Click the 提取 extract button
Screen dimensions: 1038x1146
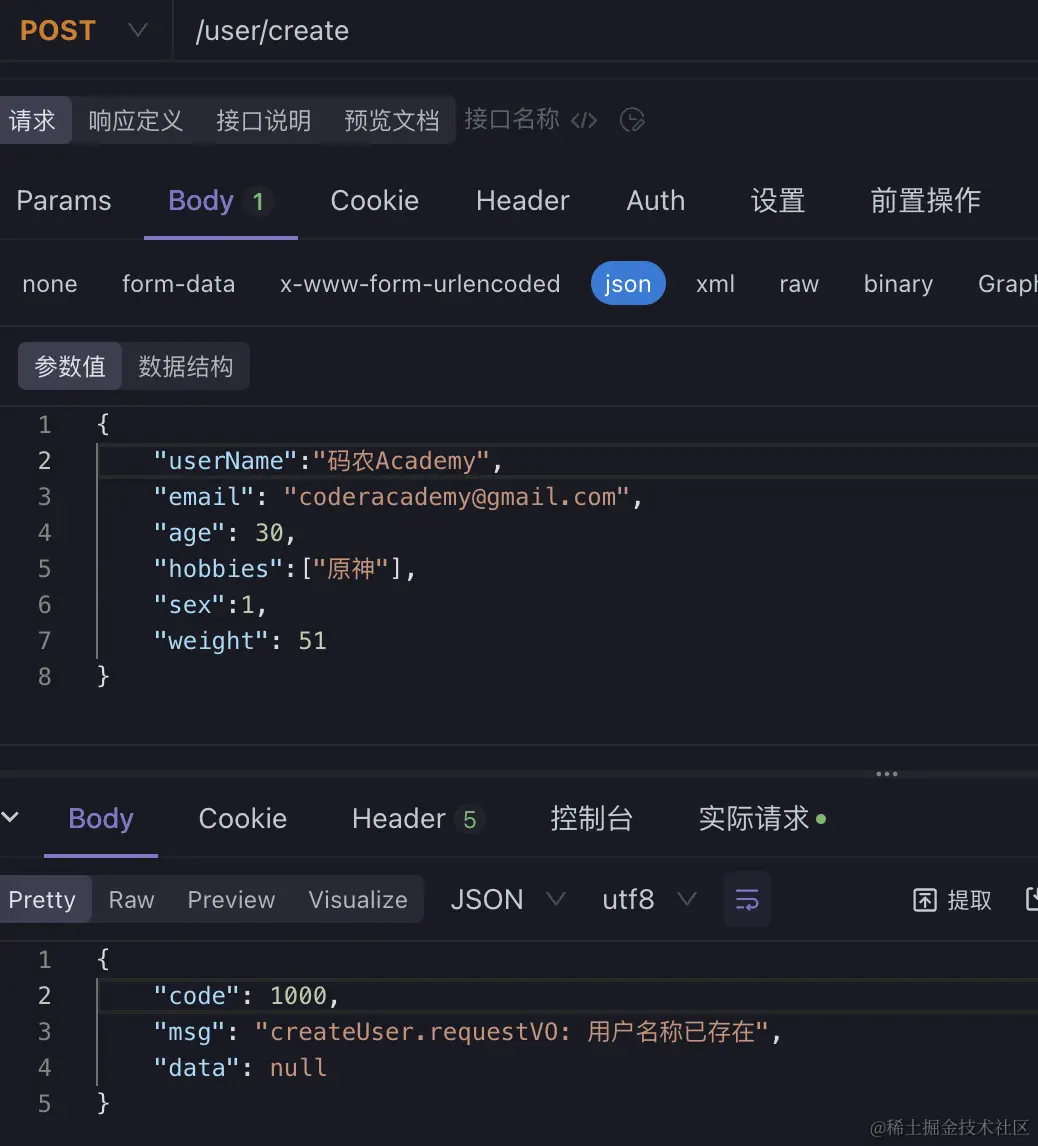pos(952,900)
